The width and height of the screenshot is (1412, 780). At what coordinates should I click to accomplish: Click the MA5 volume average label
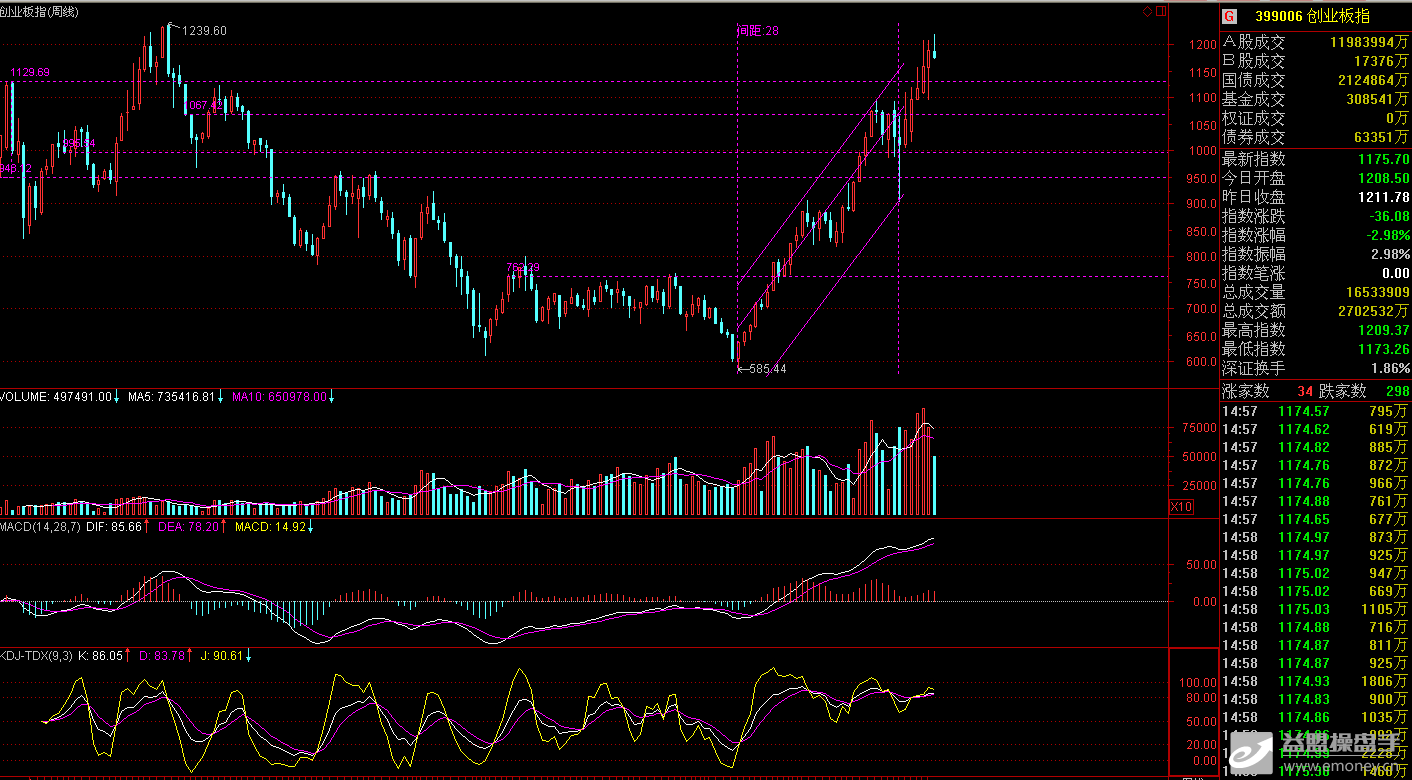tap(170, 397)
